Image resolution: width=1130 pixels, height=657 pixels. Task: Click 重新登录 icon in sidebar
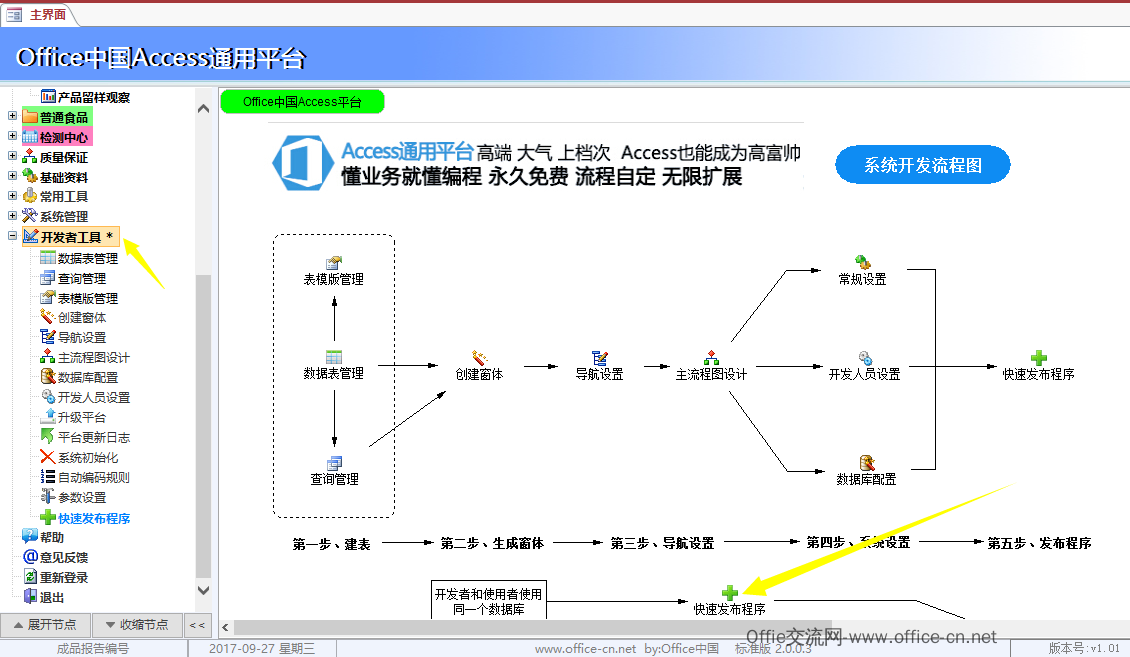[30, 576]
